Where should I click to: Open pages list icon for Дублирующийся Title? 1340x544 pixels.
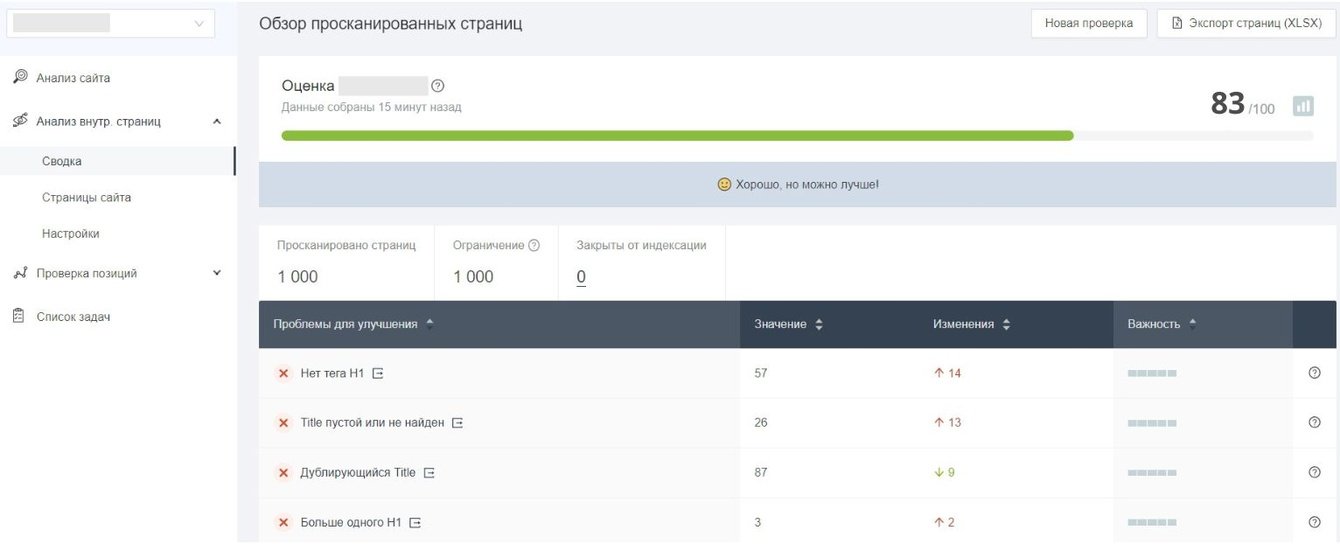429,472
